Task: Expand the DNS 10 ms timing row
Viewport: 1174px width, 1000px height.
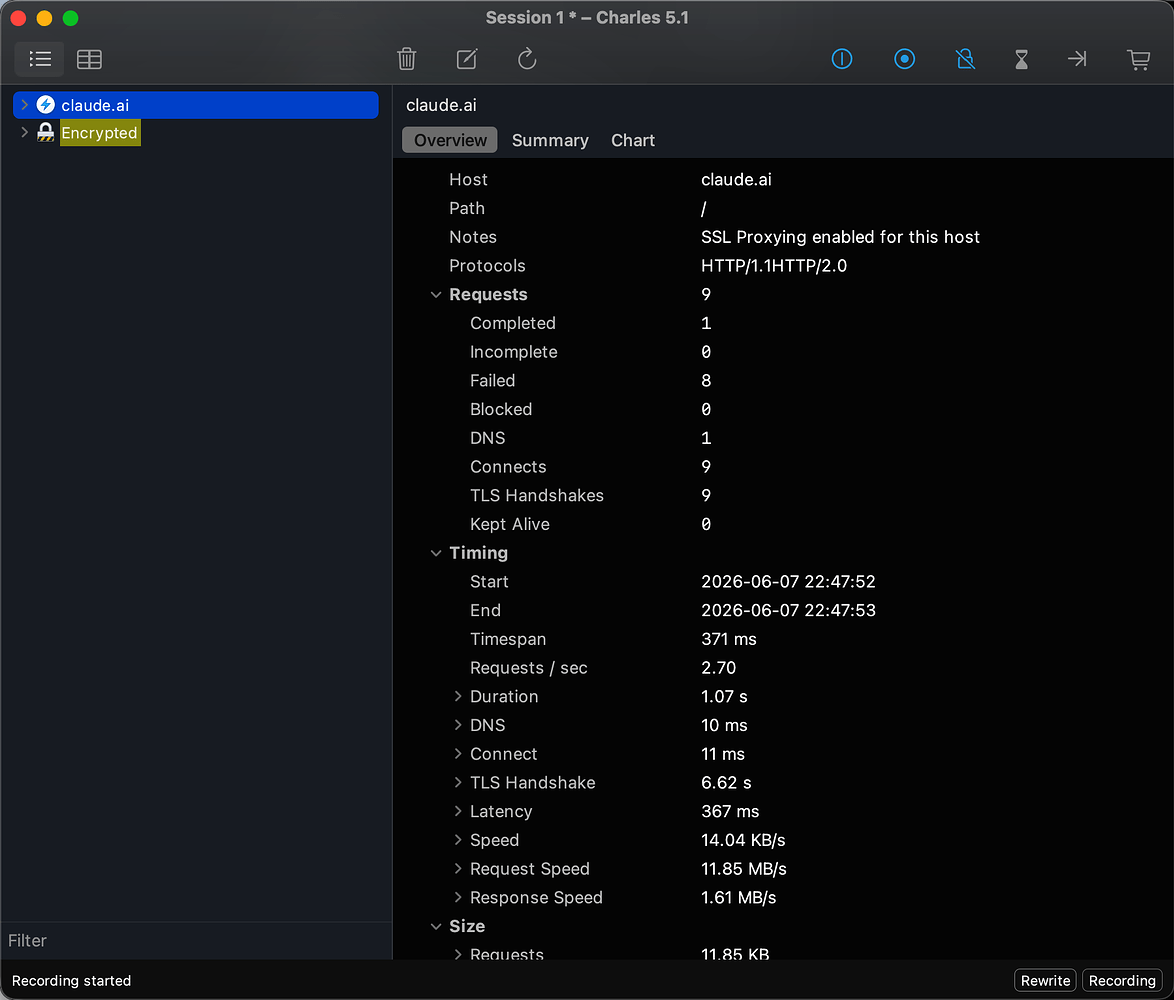Action: tap(457, 725)
